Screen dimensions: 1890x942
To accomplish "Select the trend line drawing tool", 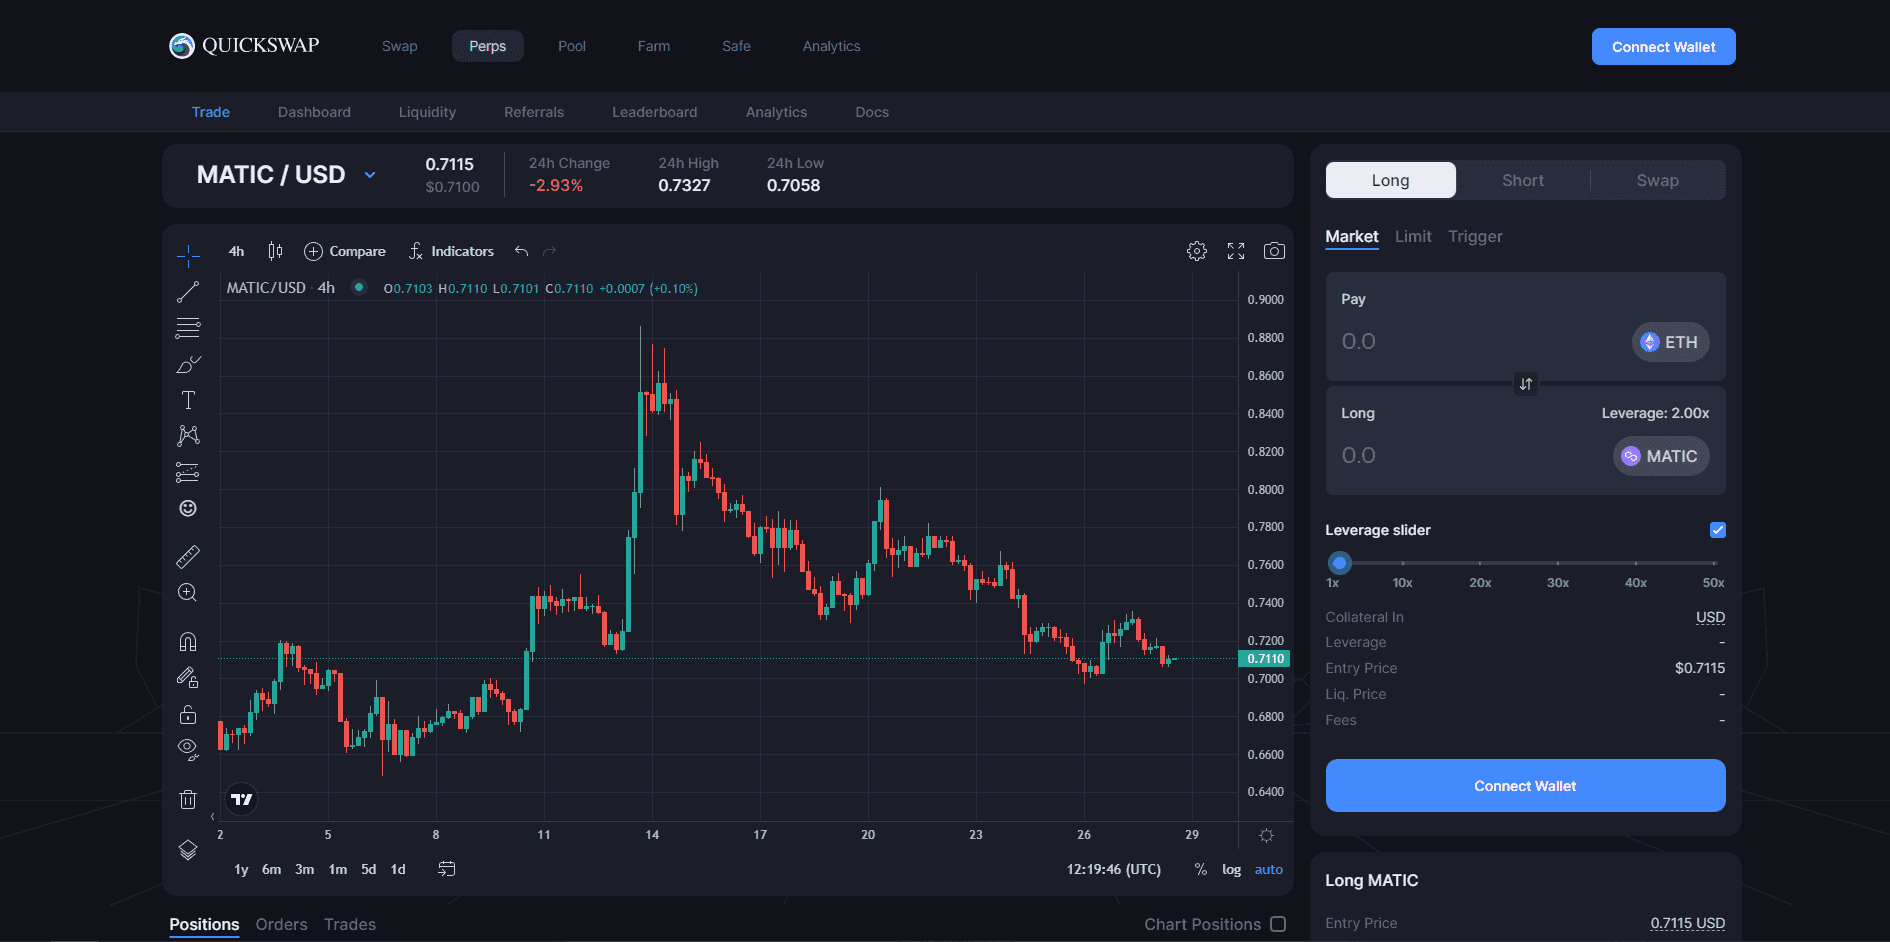I will click(x=188, y=292).
